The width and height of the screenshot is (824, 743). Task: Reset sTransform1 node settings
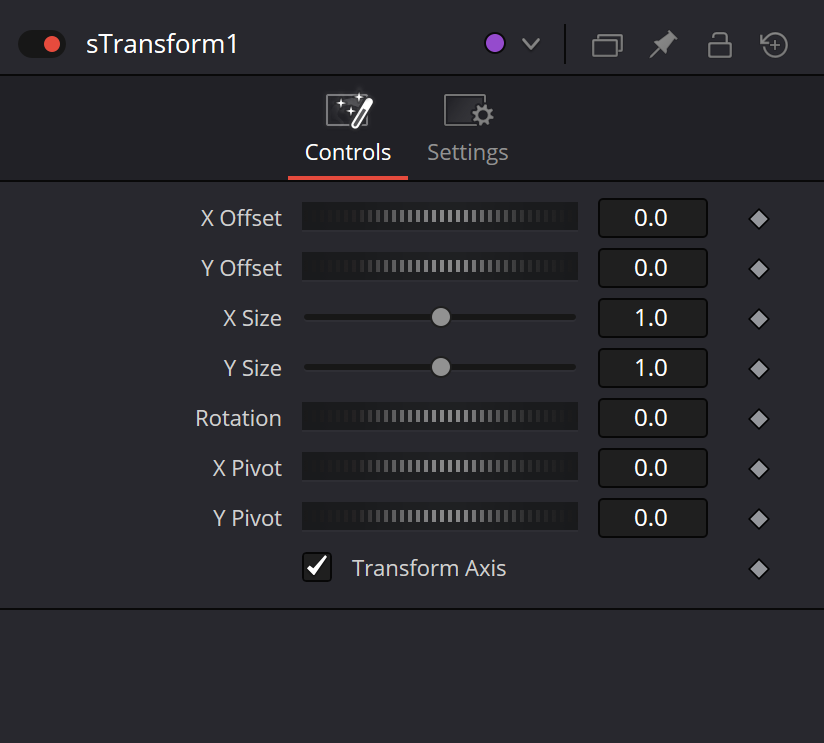[x=774, y=45]
